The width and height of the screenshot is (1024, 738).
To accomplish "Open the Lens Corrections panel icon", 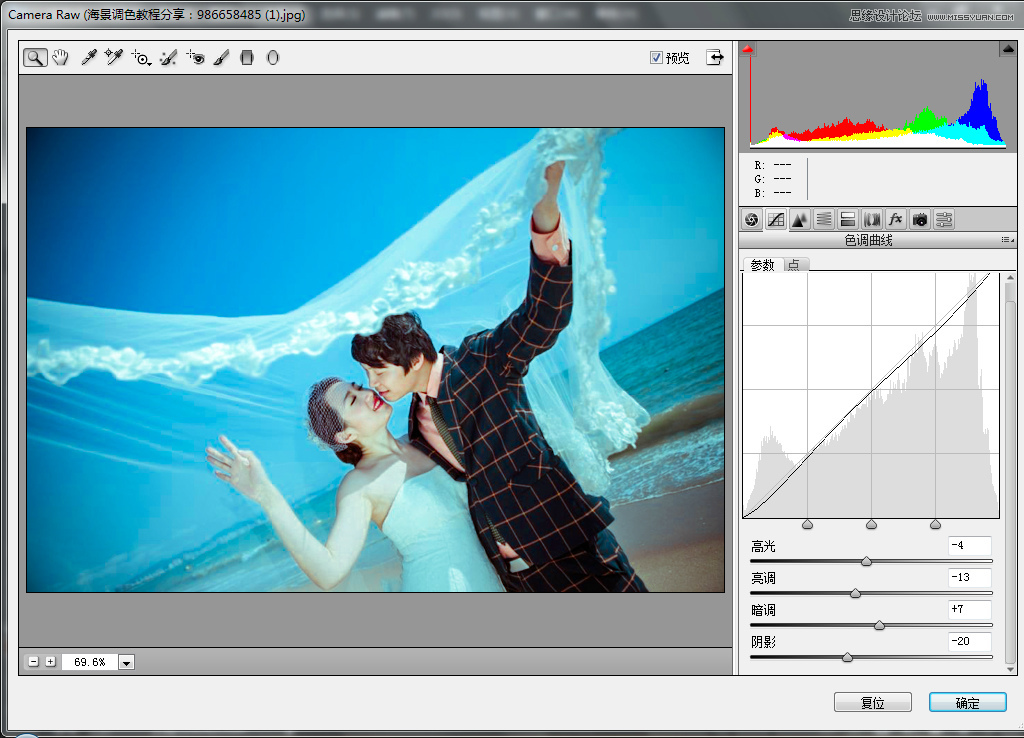I will tap(872, 220).
